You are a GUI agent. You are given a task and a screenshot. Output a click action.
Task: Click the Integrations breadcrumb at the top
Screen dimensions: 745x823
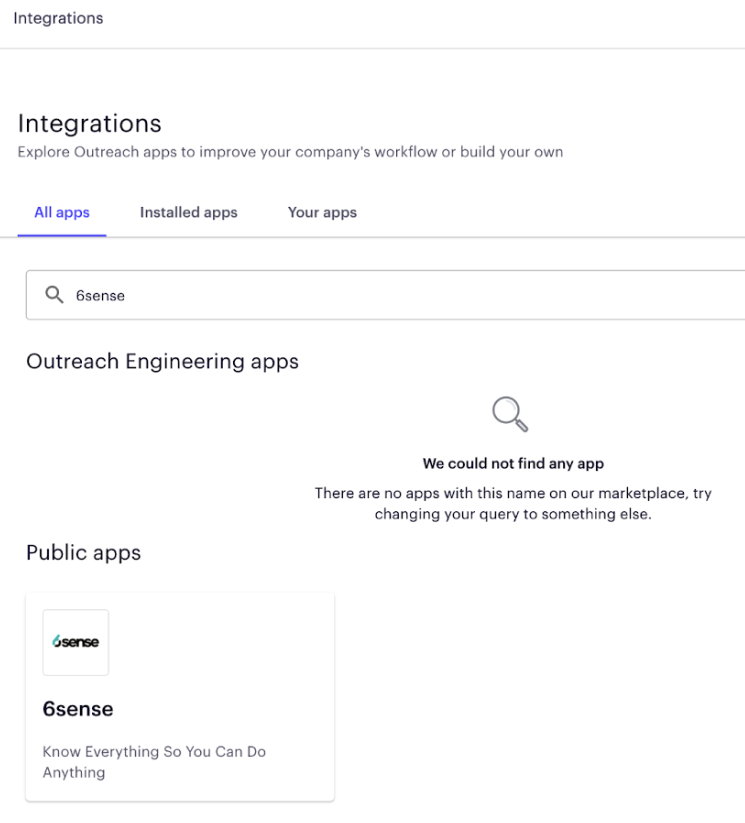click(58, 18)
